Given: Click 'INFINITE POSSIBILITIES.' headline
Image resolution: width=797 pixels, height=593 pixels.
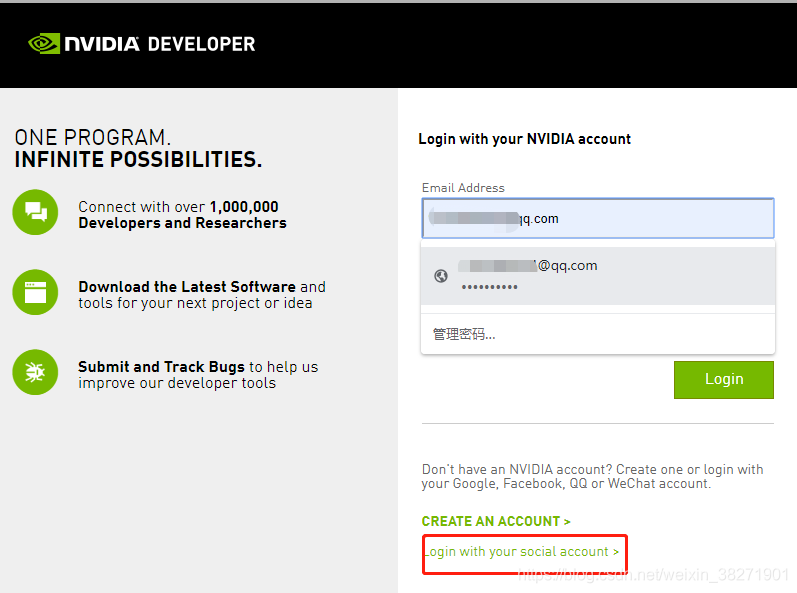Looking at the screenshot, I should click(138, 160).
